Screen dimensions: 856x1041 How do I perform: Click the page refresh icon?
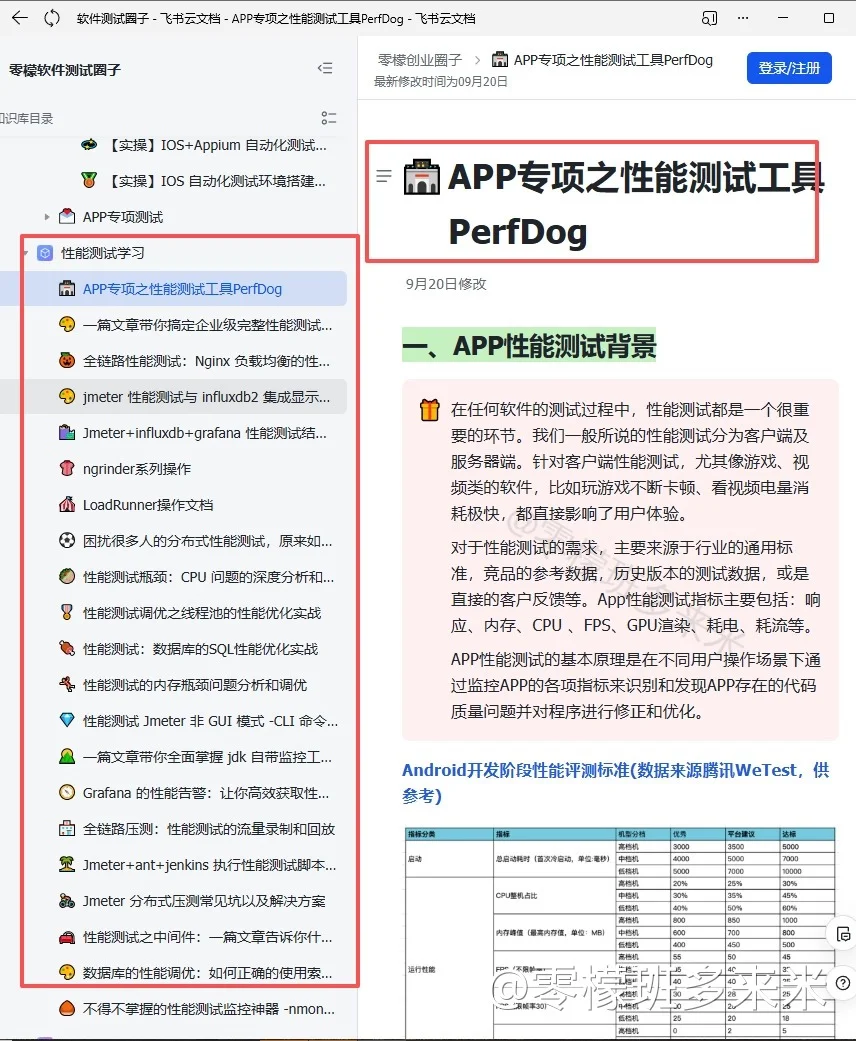click(51, 18)
